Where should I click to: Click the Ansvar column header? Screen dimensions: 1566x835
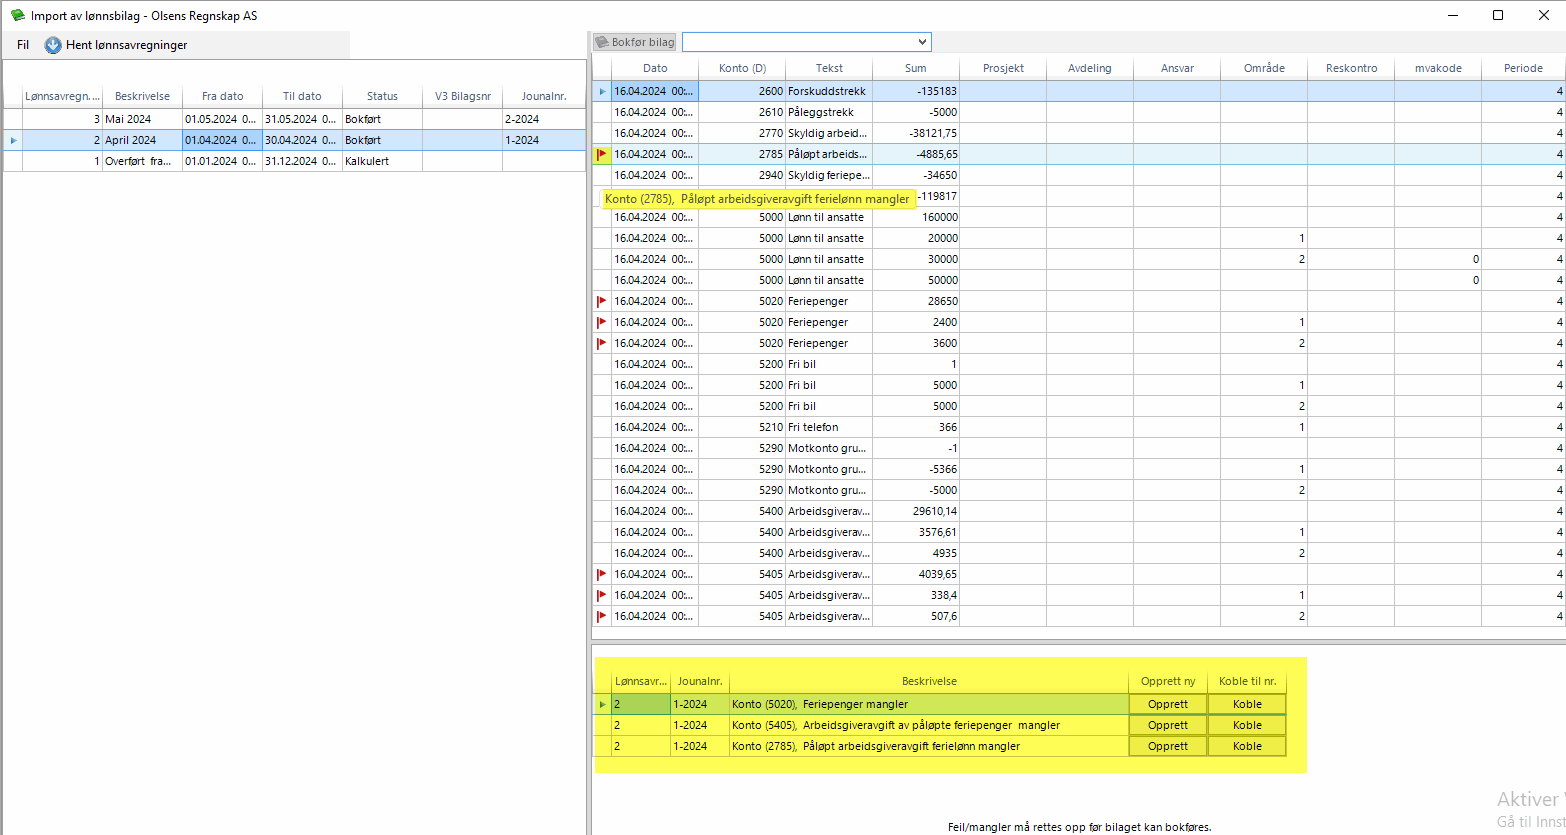(x=1177, y=68)
